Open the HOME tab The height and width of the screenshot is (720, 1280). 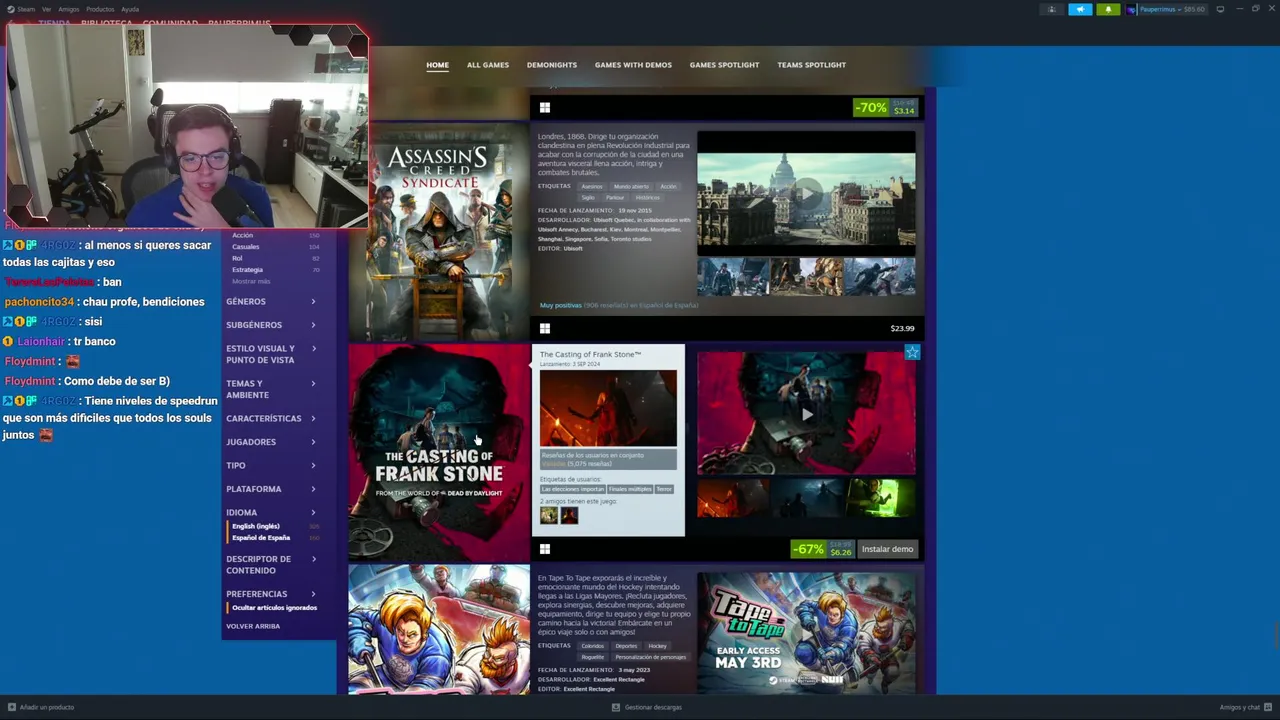click(437, 65)
